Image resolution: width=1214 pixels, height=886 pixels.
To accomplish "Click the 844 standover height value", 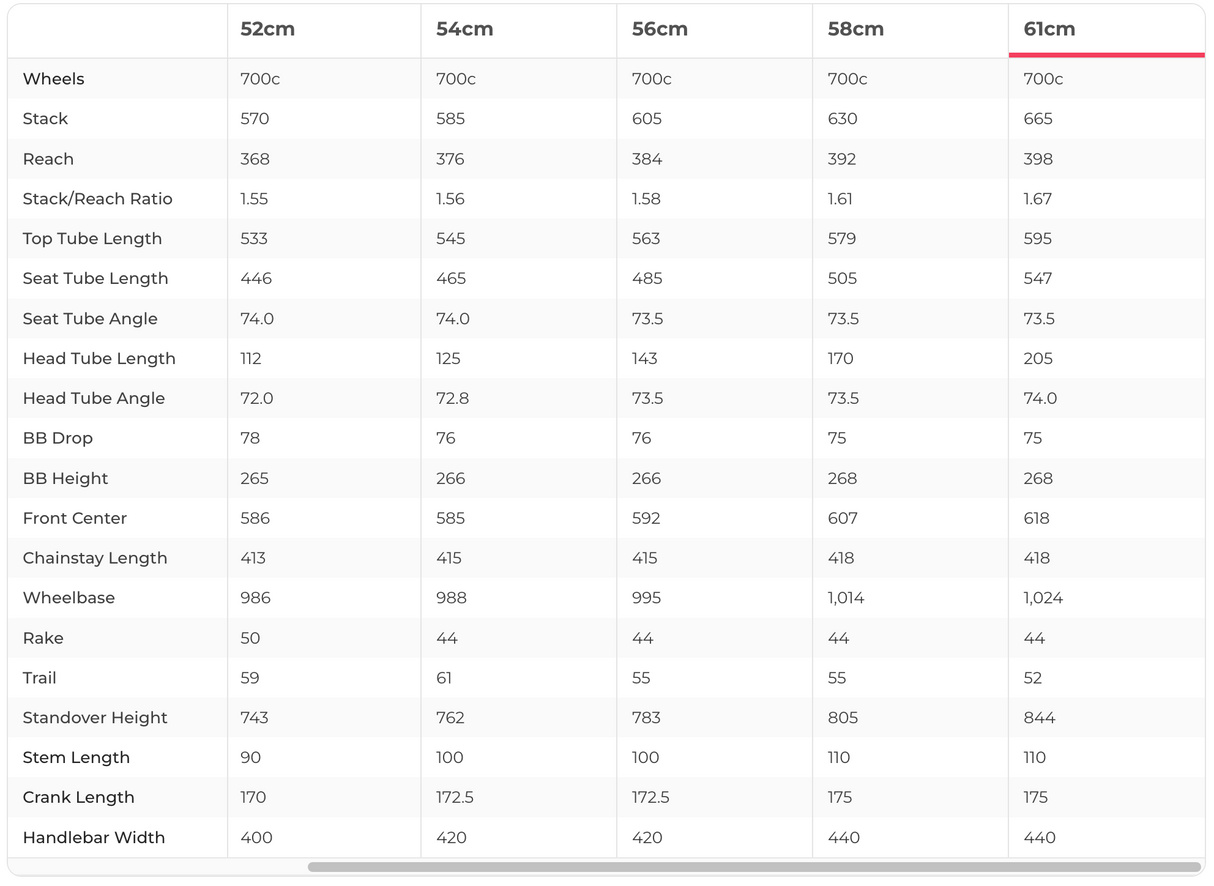I will [1039, 718].
